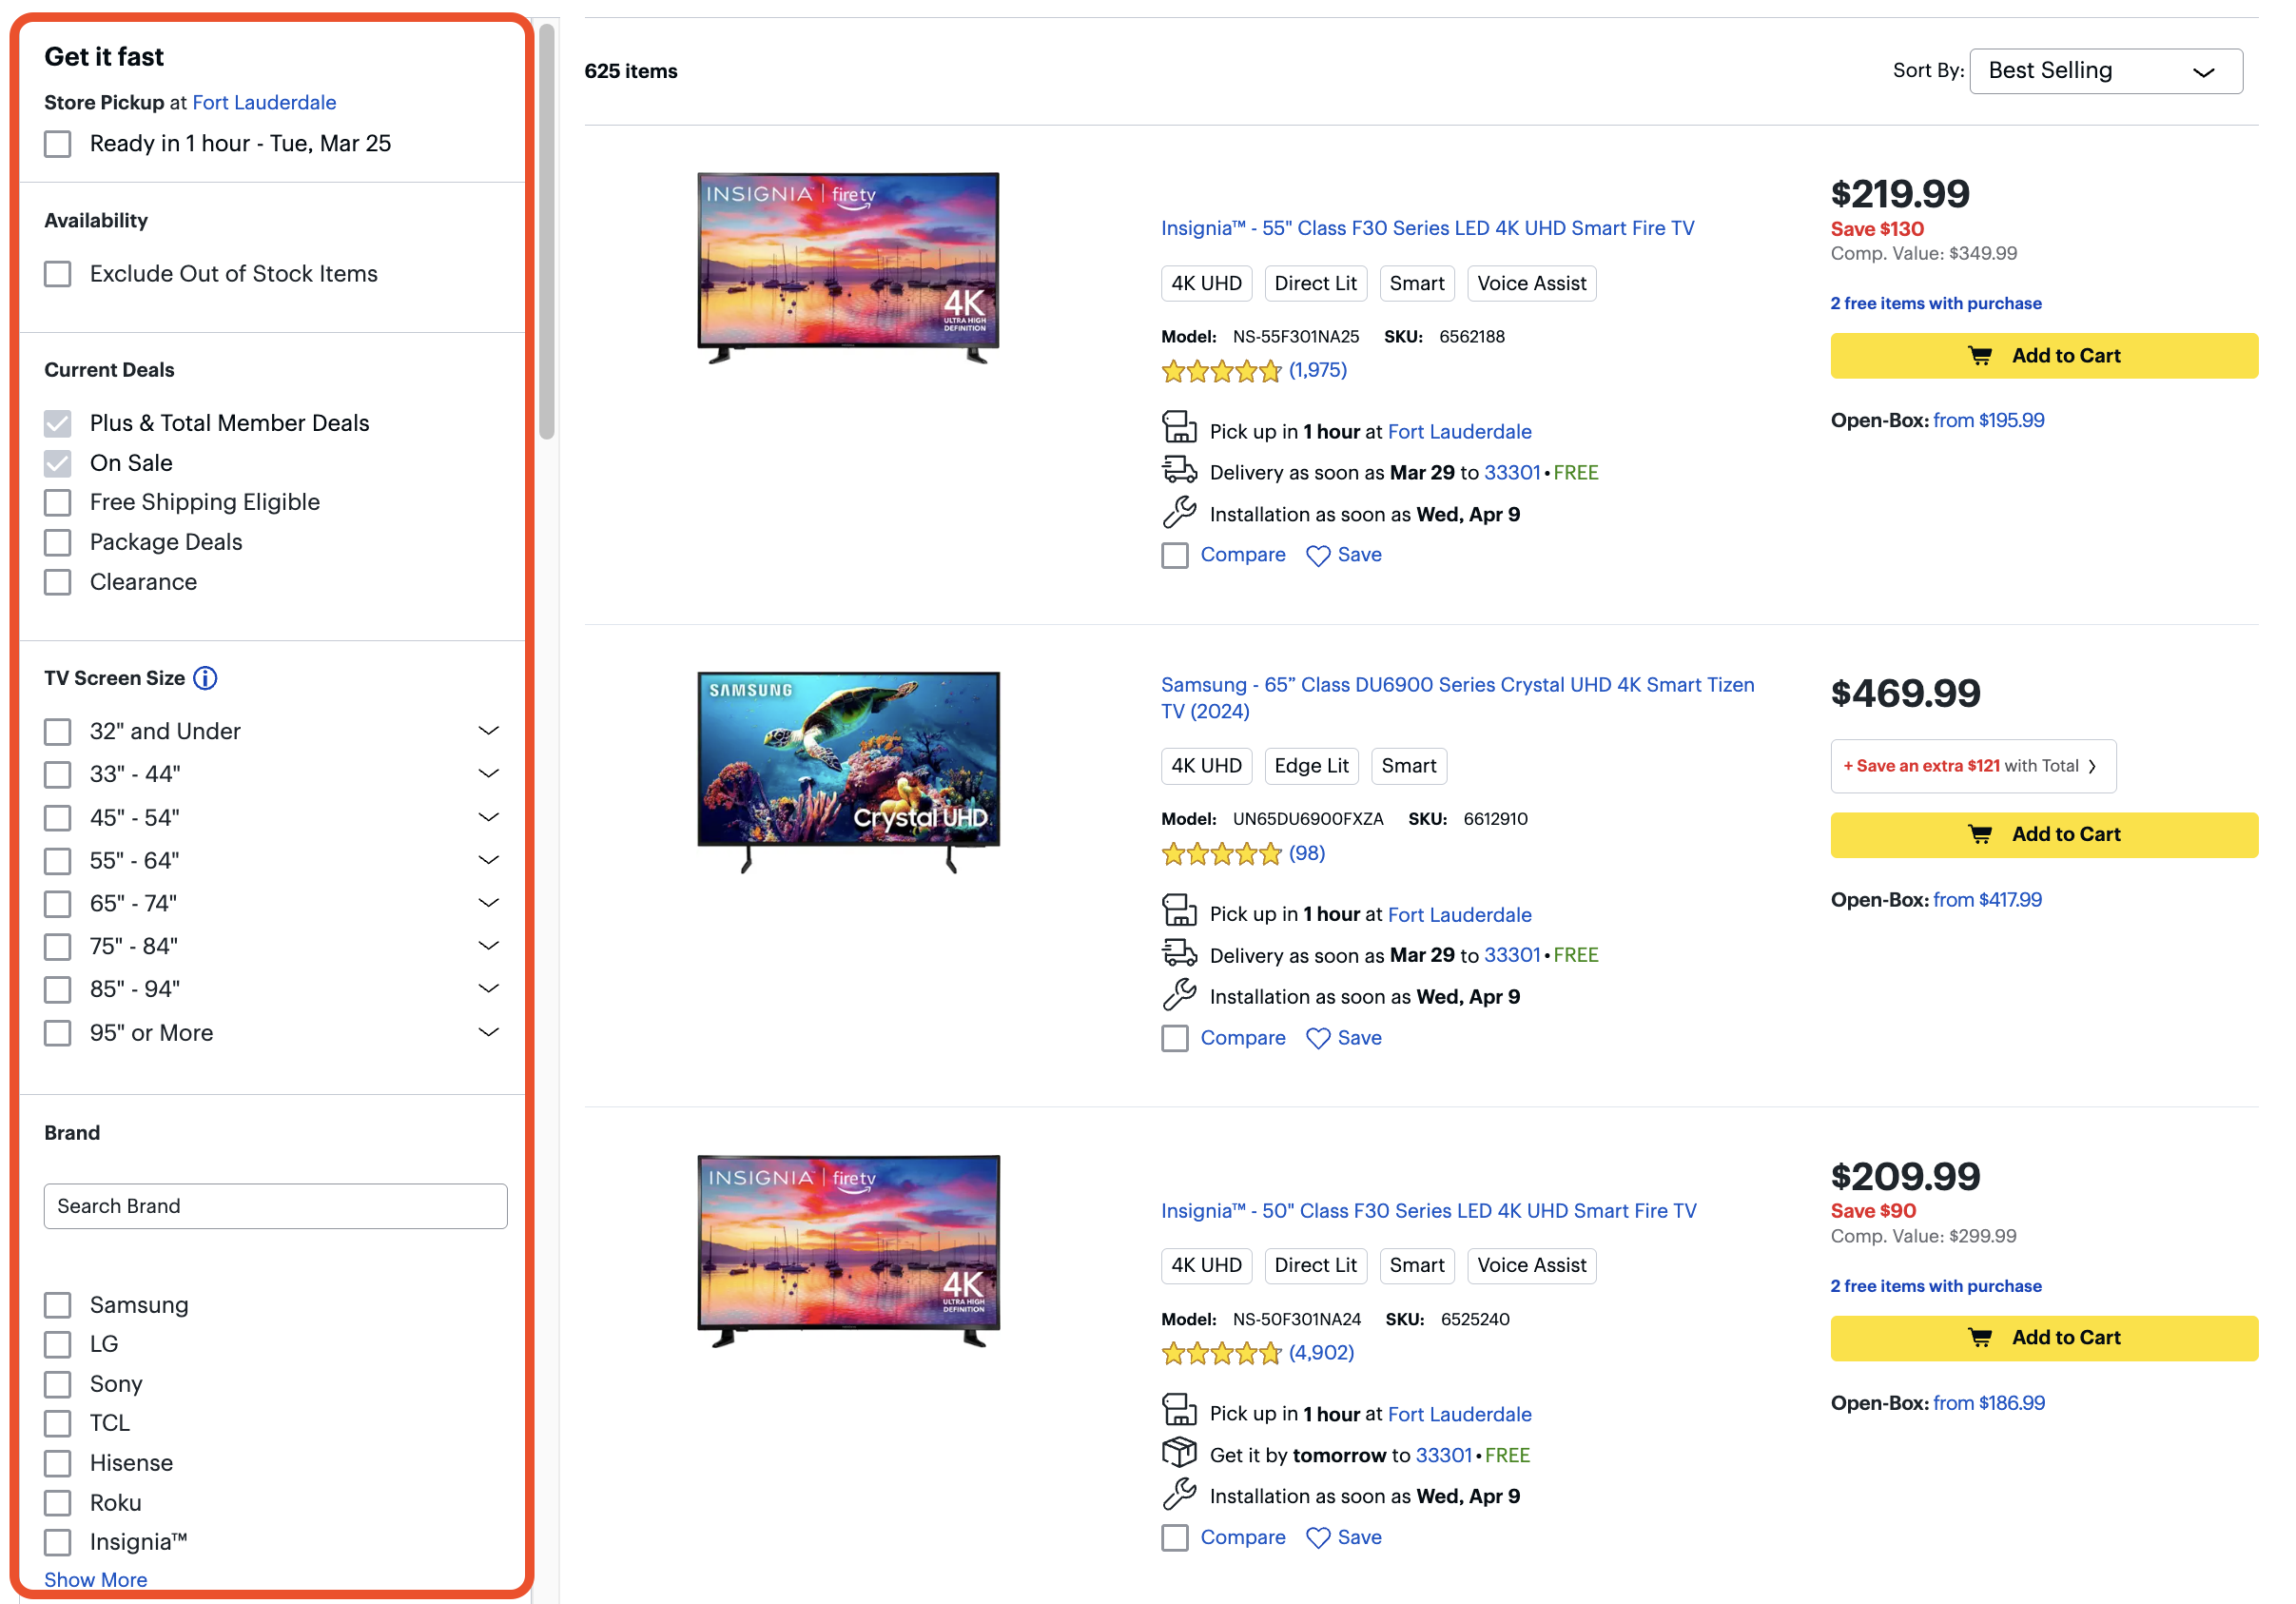Expand the 45" - 54" size options

[x=488, y=818]
